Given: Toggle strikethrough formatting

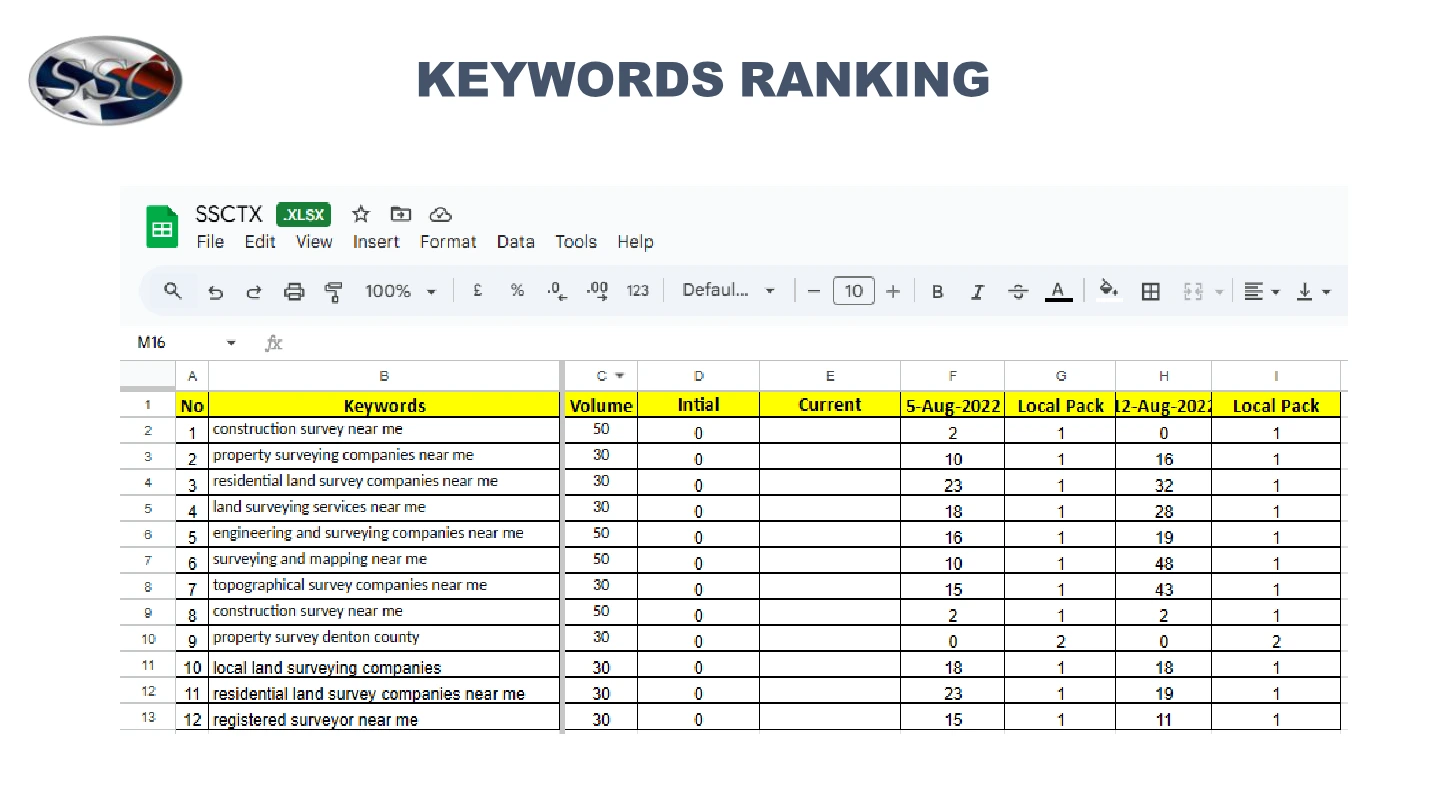Looking at the screenshot, I should tap(1018, 292).
